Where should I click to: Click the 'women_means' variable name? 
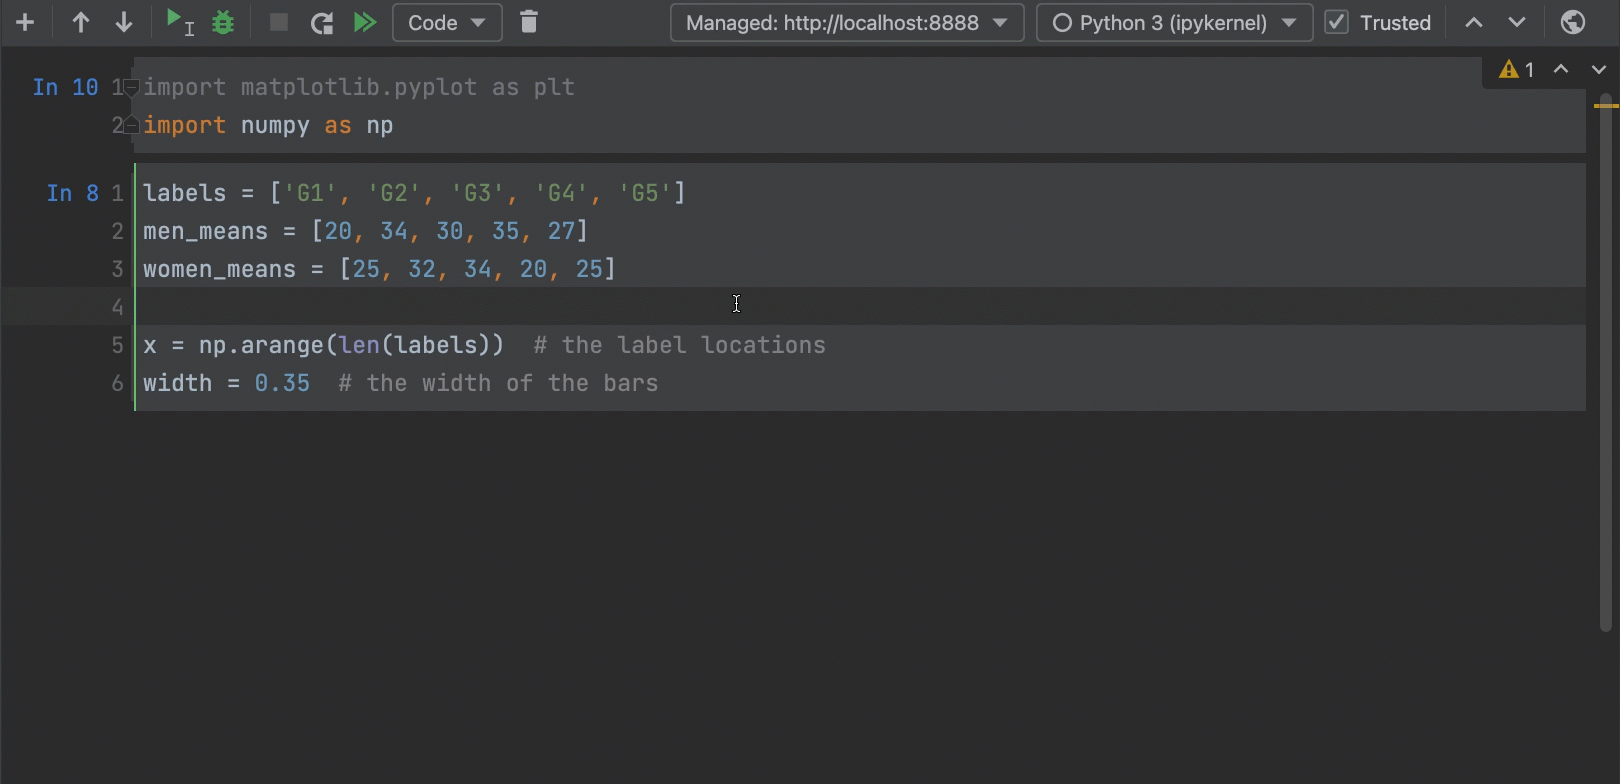pyautogui.click(x=219, y=269)
